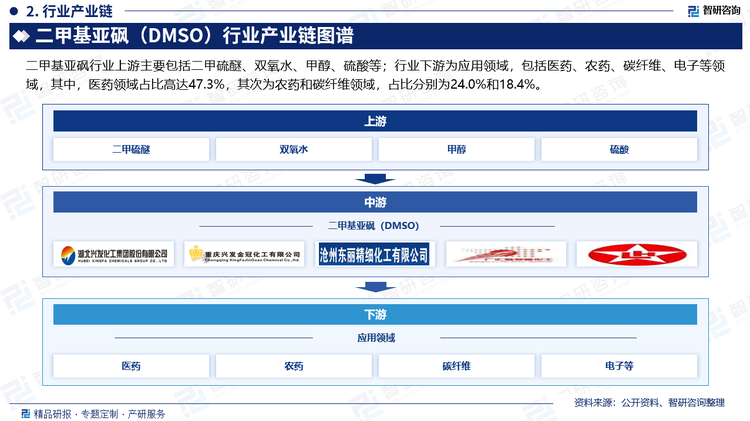The image size is (750, 421).
Task: Click the 碳纤维 application box
Action: tap(456, 366)
